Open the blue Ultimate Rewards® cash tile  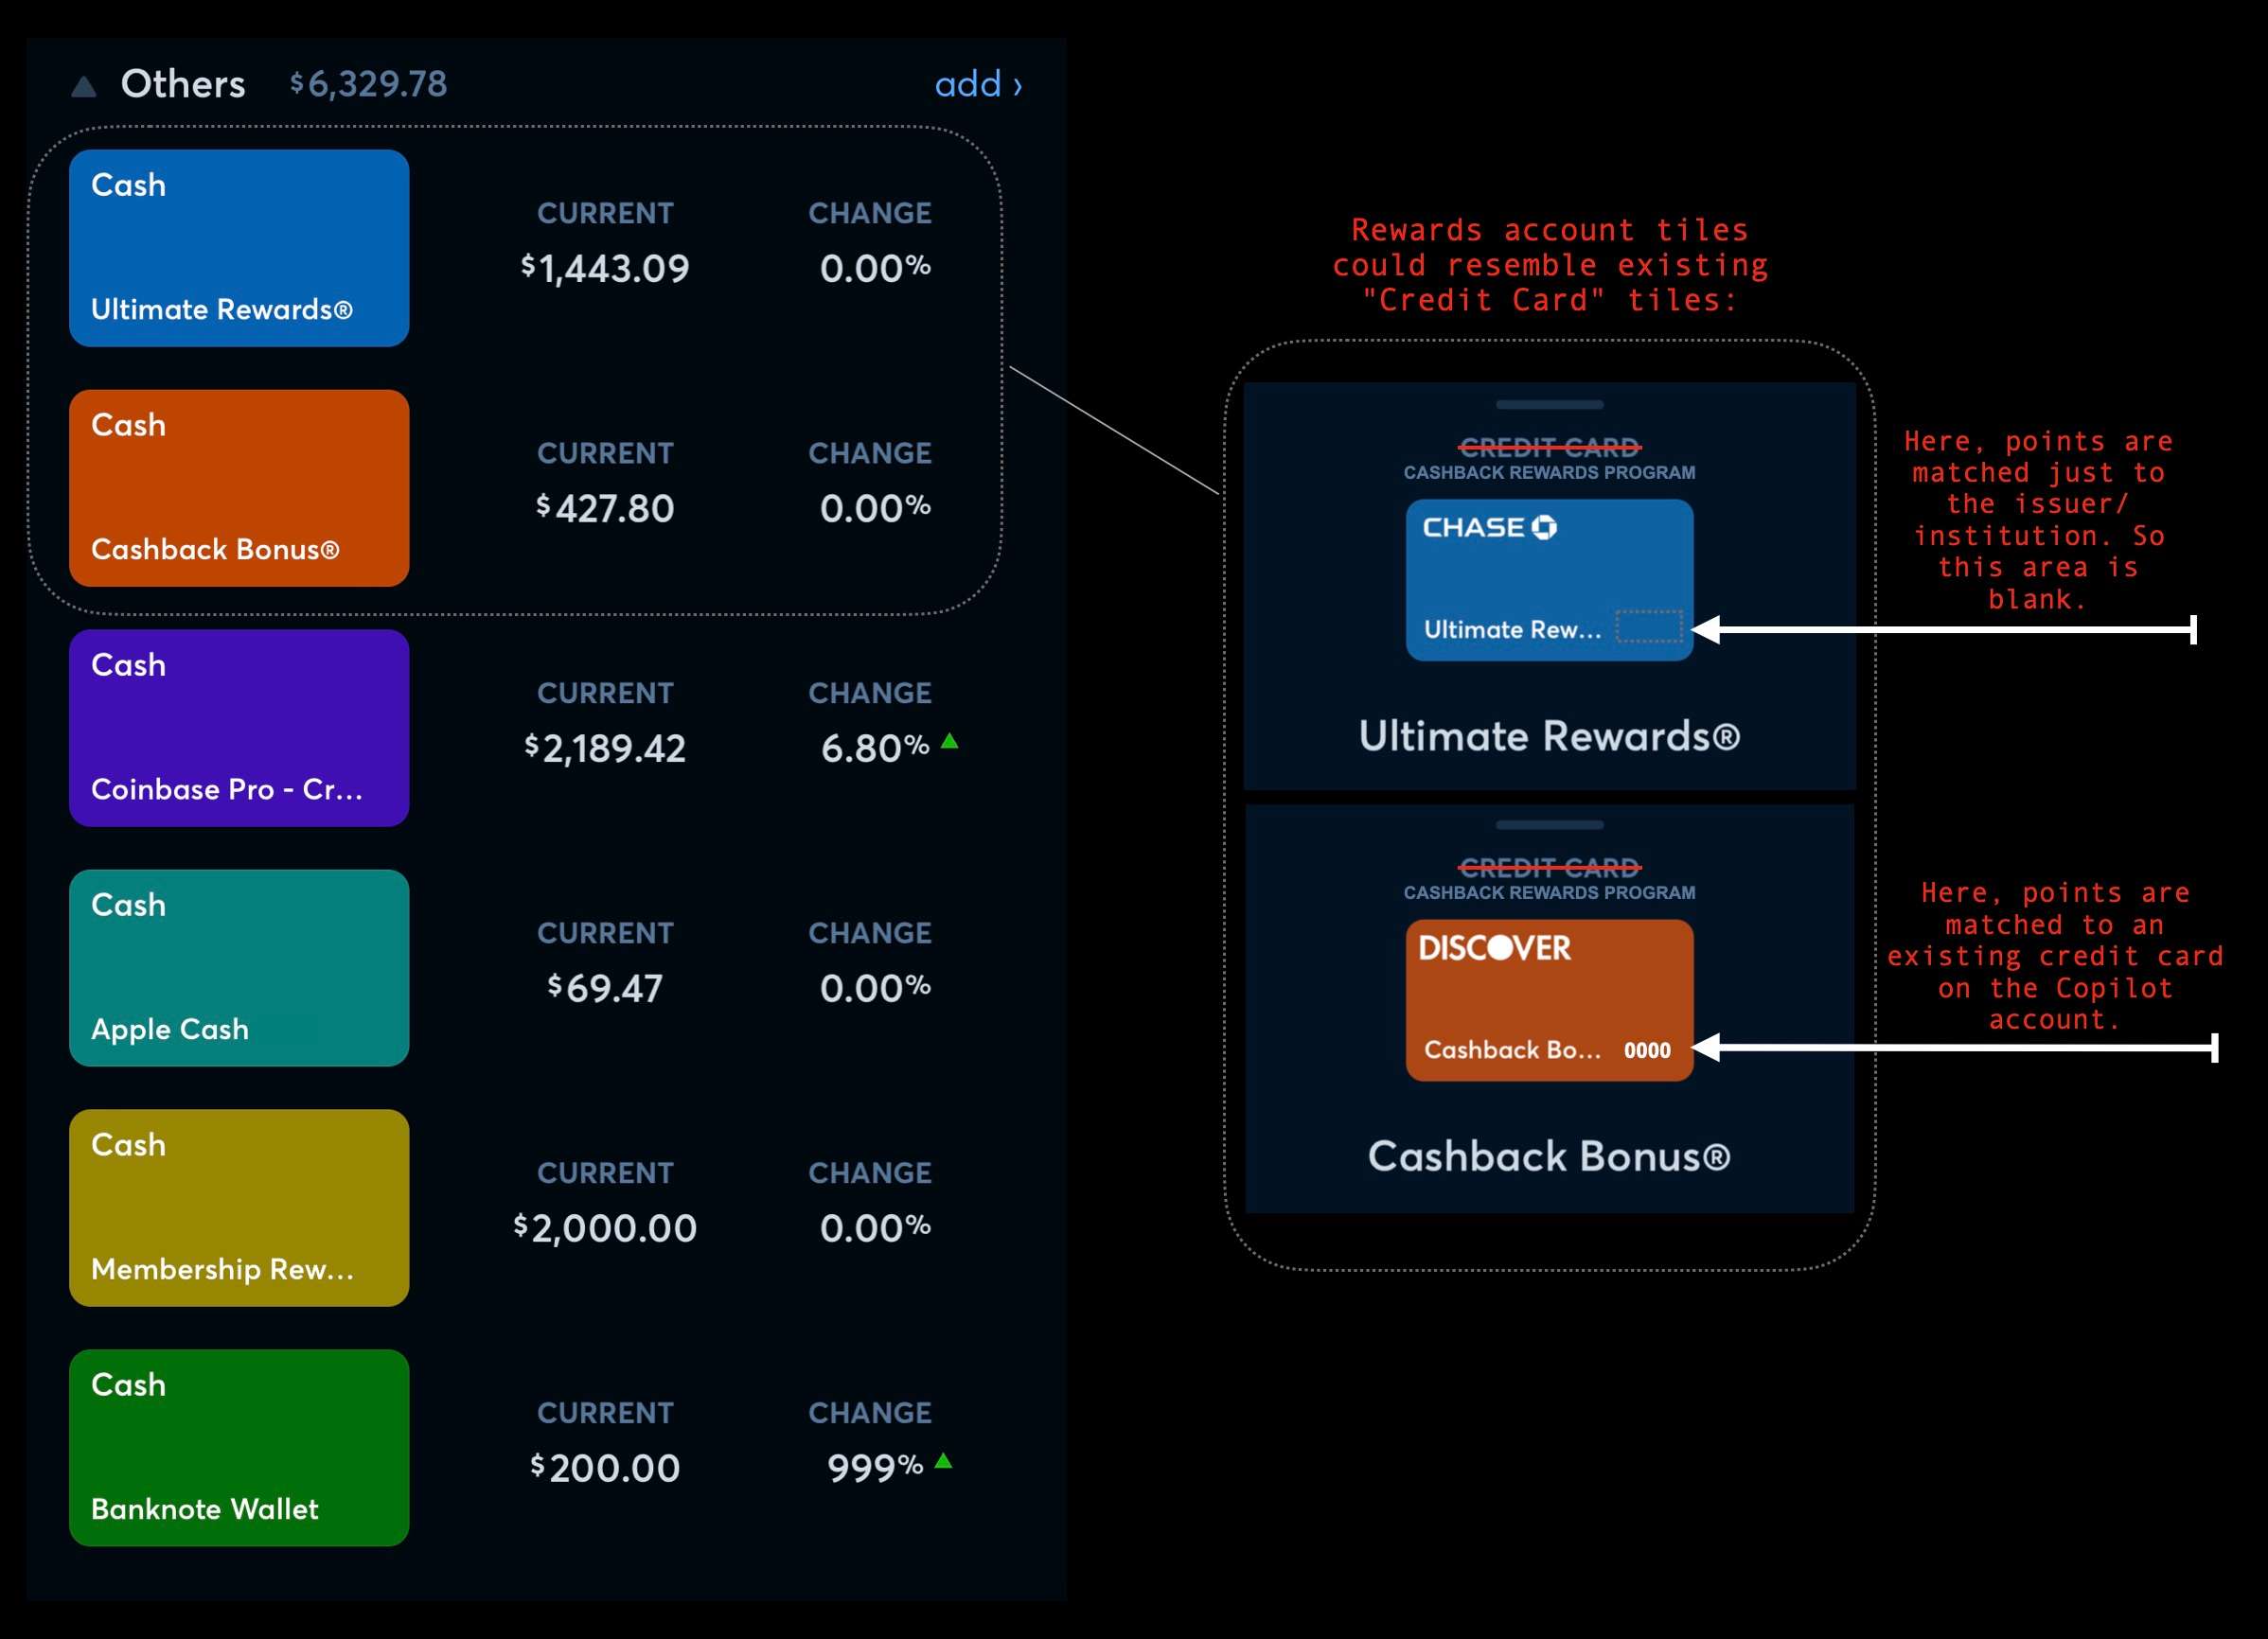coord(239,248)
